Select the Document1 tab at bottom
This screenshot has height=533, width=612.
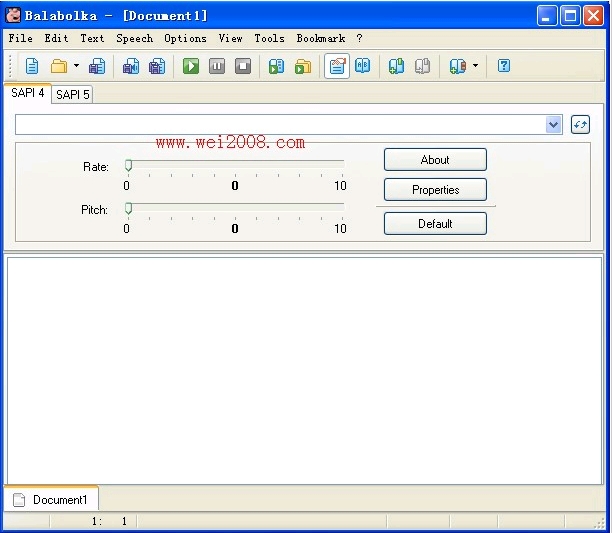(51, 499)
